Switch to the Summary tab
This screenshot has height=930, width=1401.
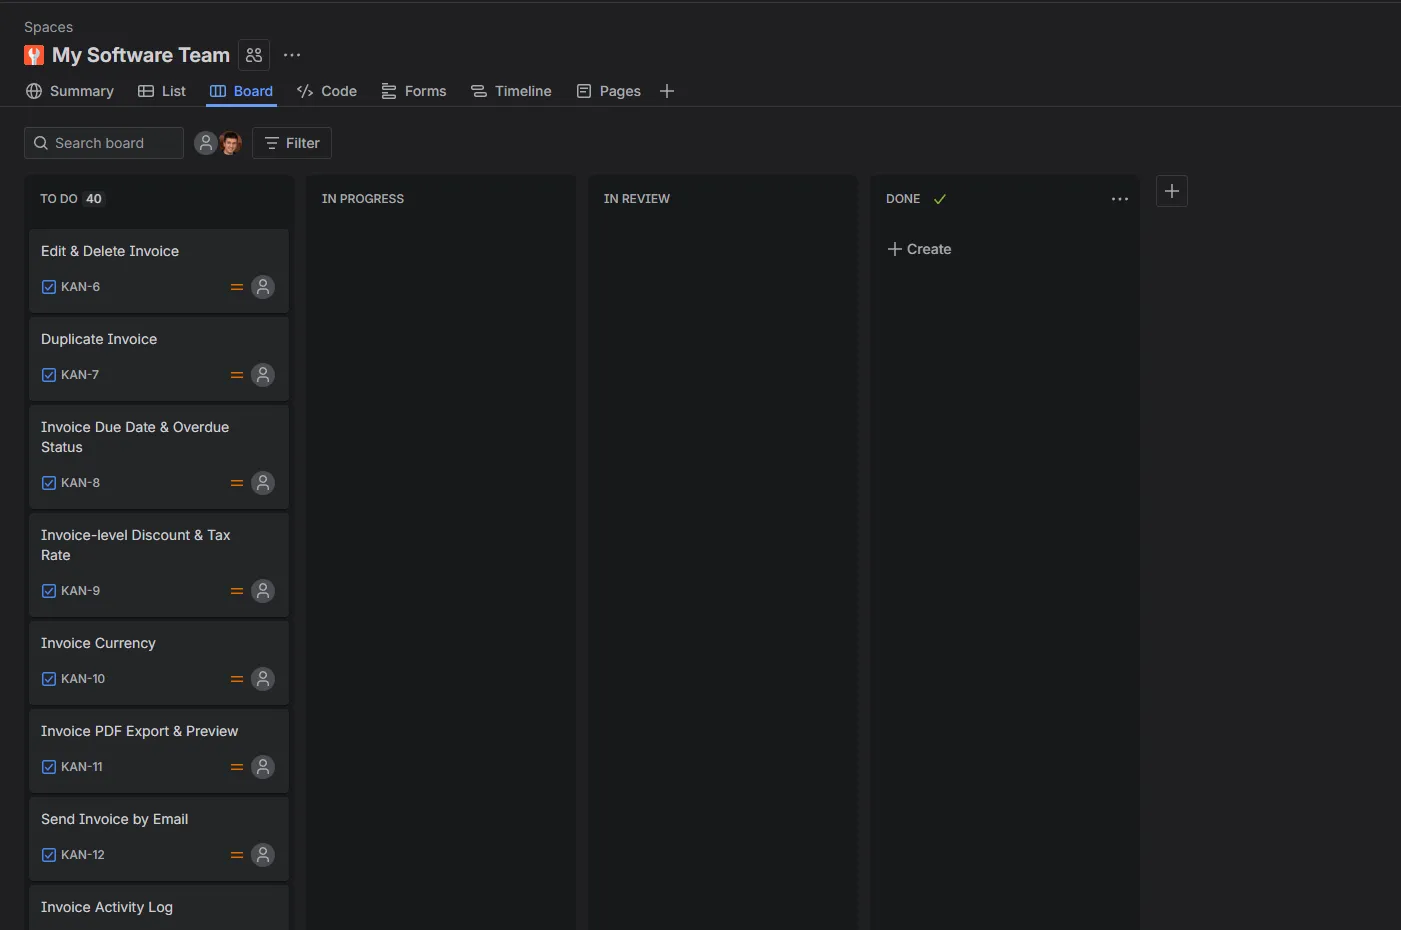[70, 91]
